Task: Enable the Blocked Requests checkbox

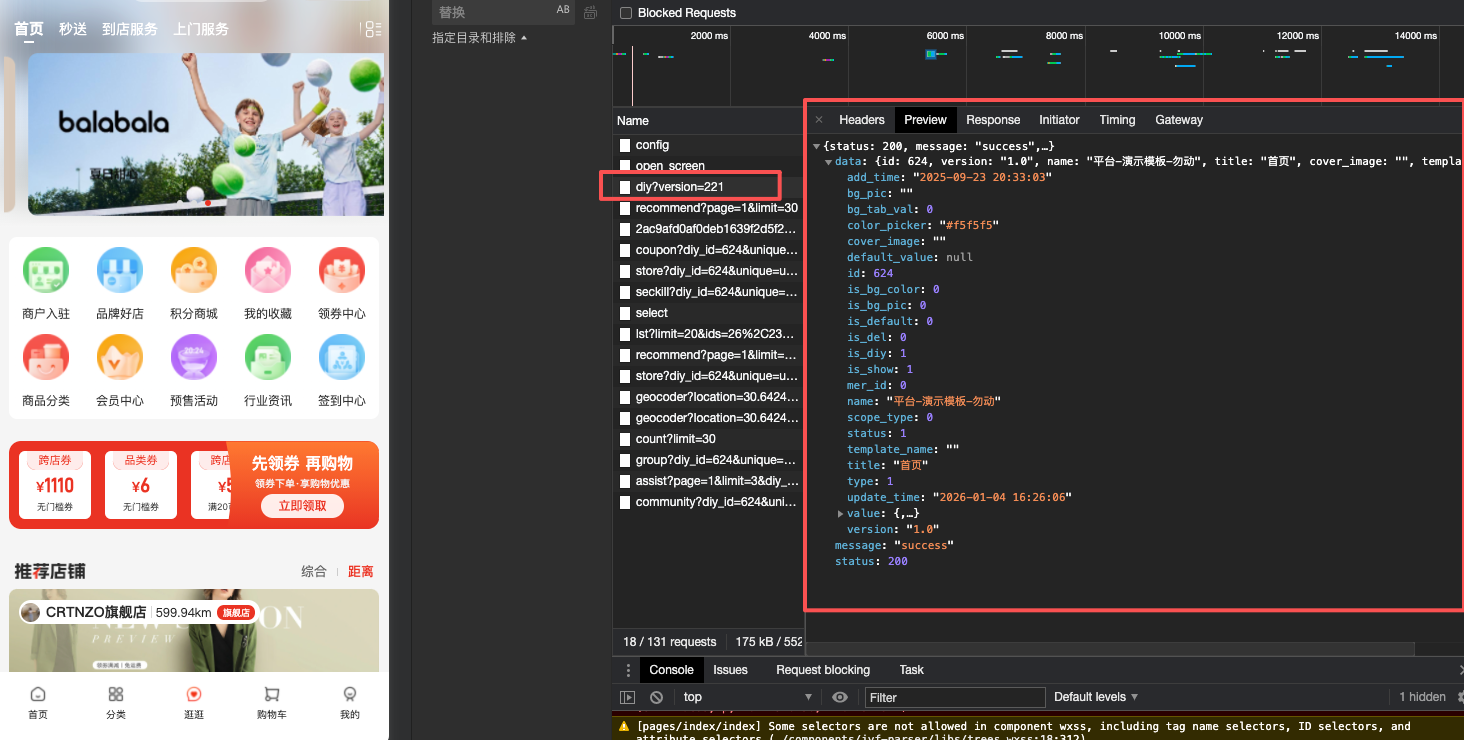Action: point(626,13)
